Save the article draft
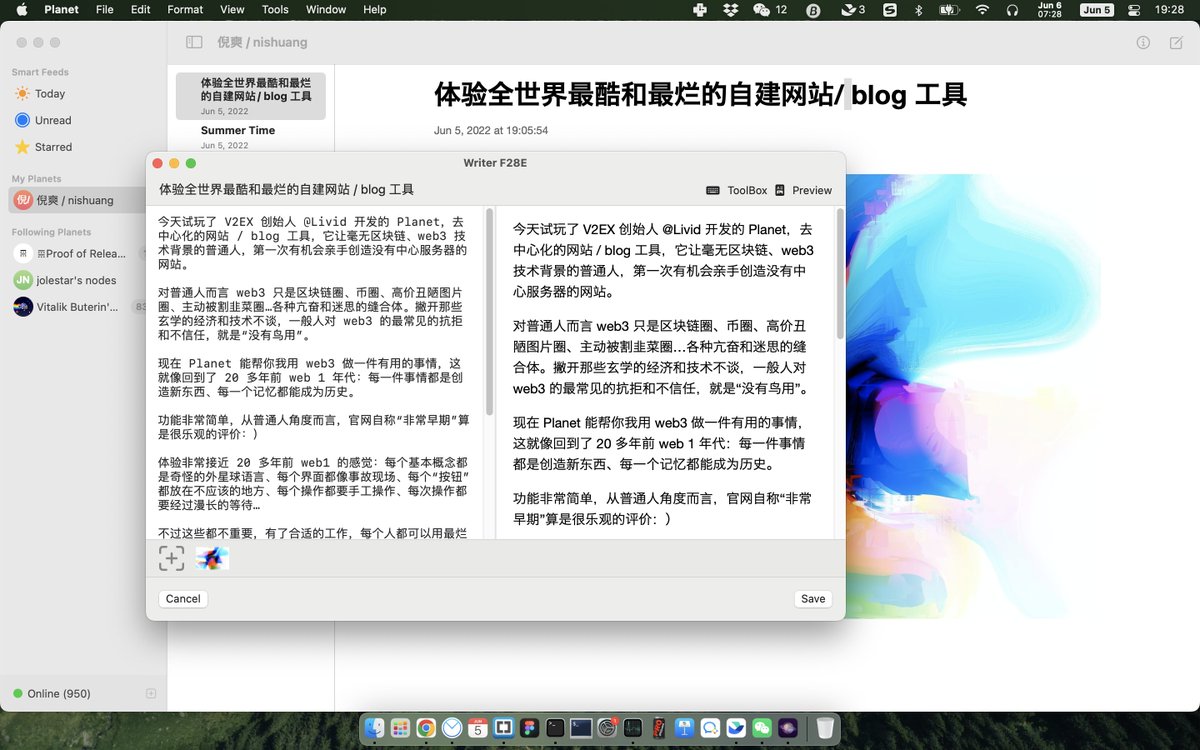The height and width of the screenshot is (750, 1200). (812, 598)
